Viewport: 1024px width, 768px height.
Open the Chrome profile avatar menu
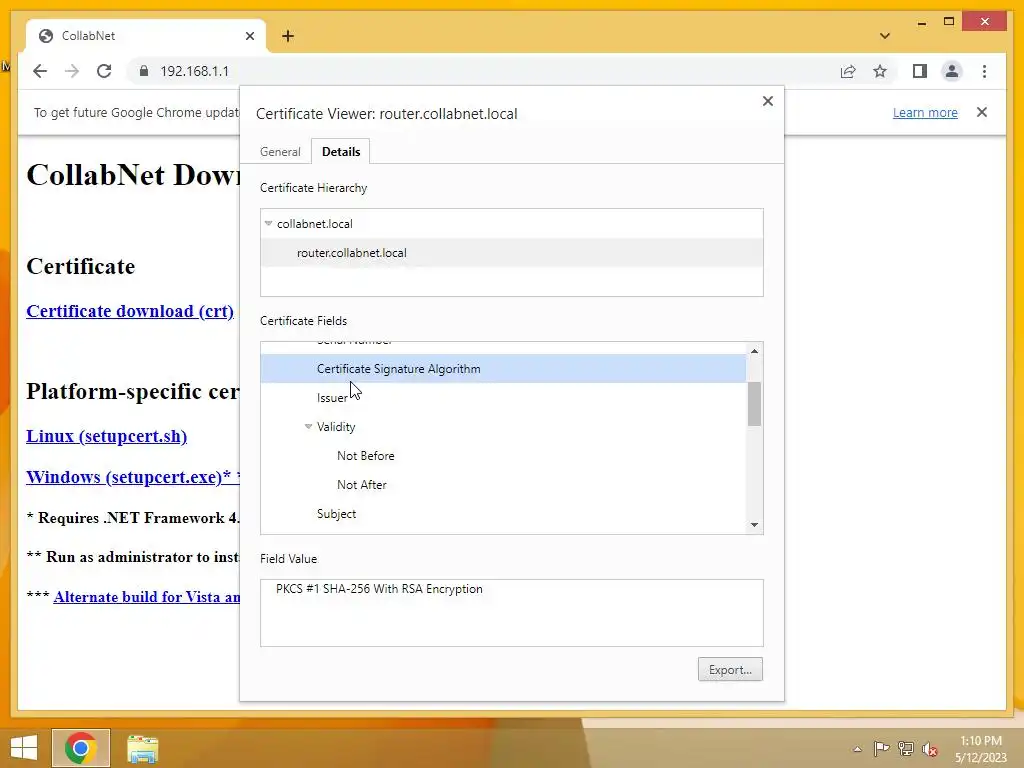coord(952,71)
